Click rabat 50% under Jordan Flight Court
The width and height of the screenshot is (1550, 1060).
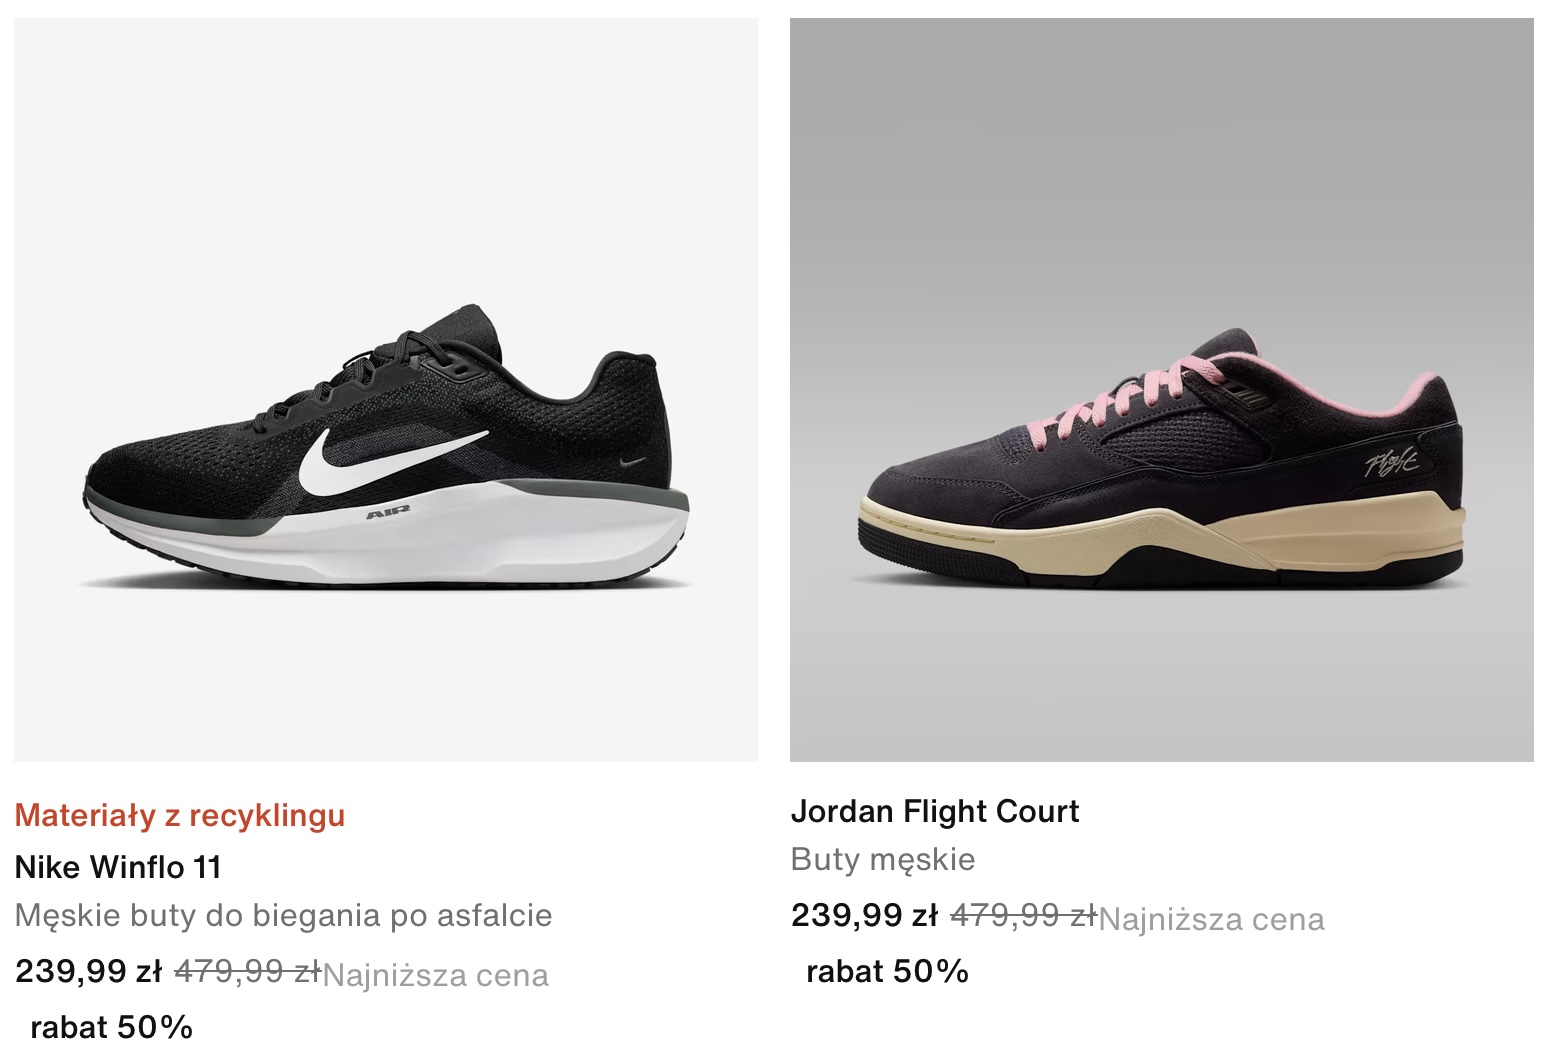point(888,971)
